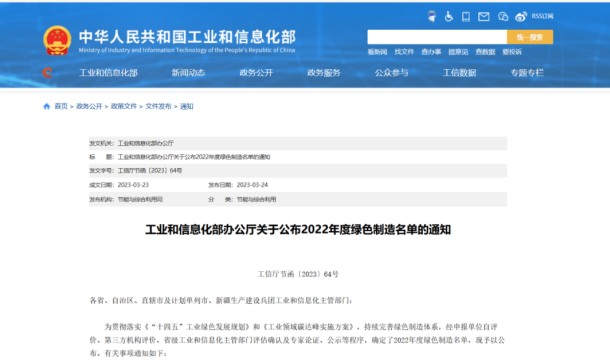Click the salutation line starting 各省、自治区
Image resolution: width=610 pixels, height=360 pixels.
pos(221,300)
